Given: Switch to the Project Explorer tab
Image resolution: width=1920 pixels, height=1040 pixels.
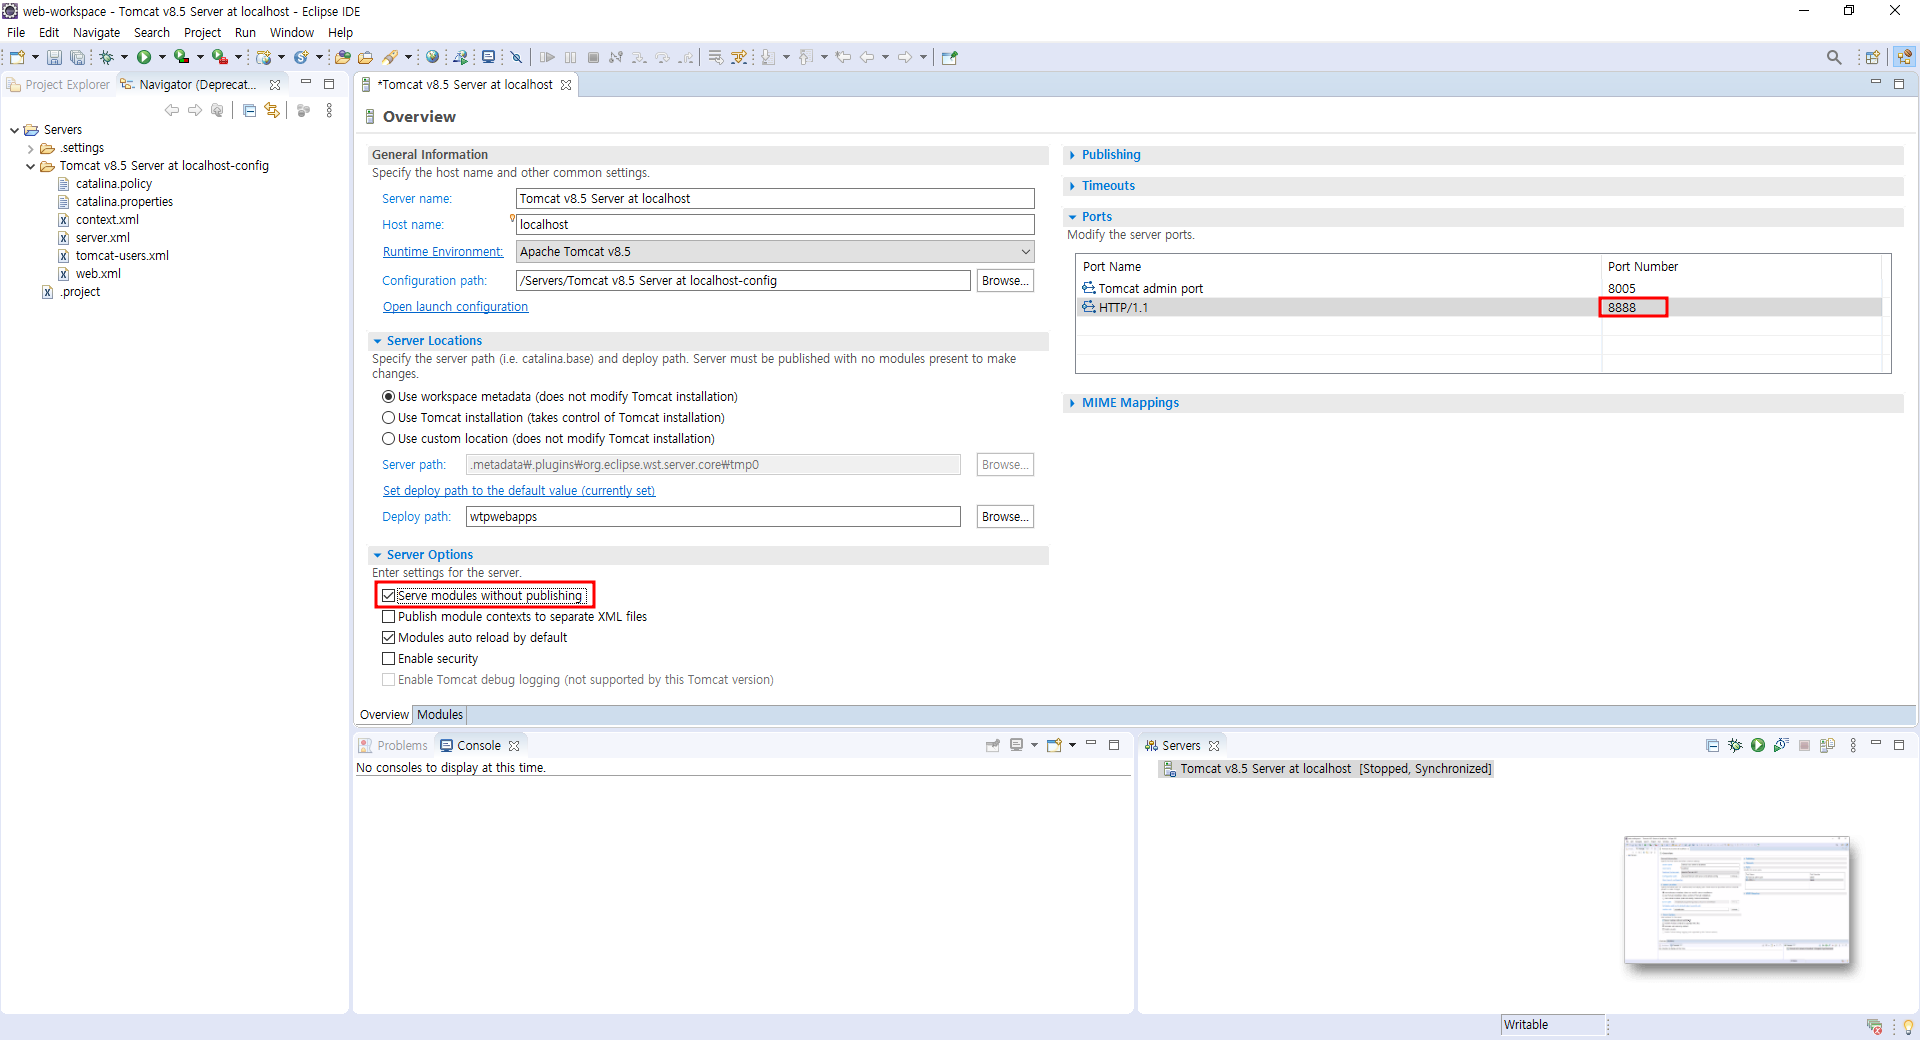Looking at the screenshot, I should pyautogui.click(x=59, y=85).
